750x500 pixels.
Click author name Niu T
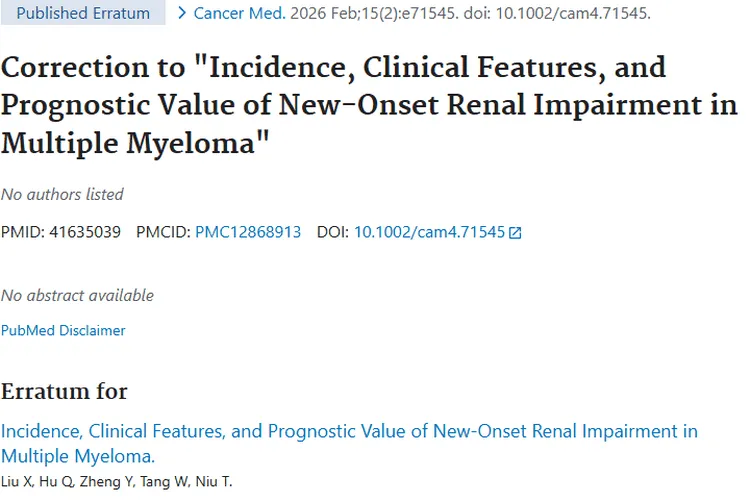point(215,482)
